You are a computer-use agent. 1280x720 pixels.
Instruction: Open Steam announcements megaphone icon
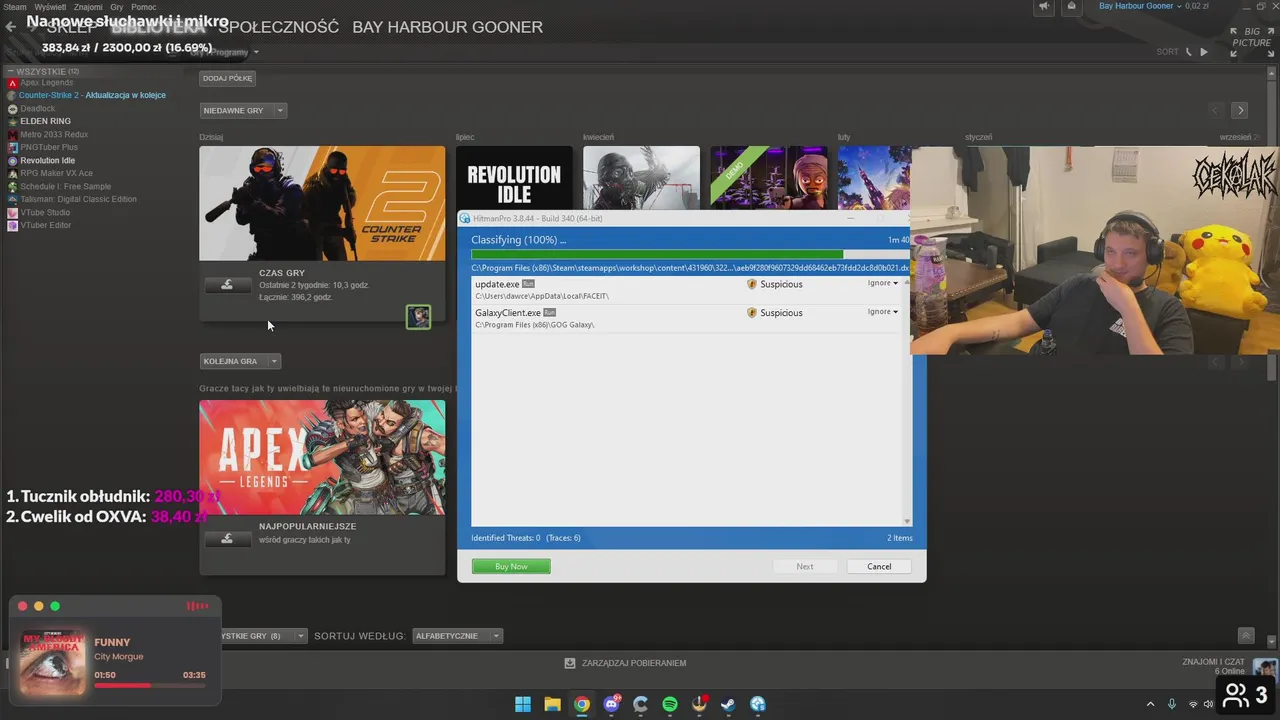(x=1044, y=6)
